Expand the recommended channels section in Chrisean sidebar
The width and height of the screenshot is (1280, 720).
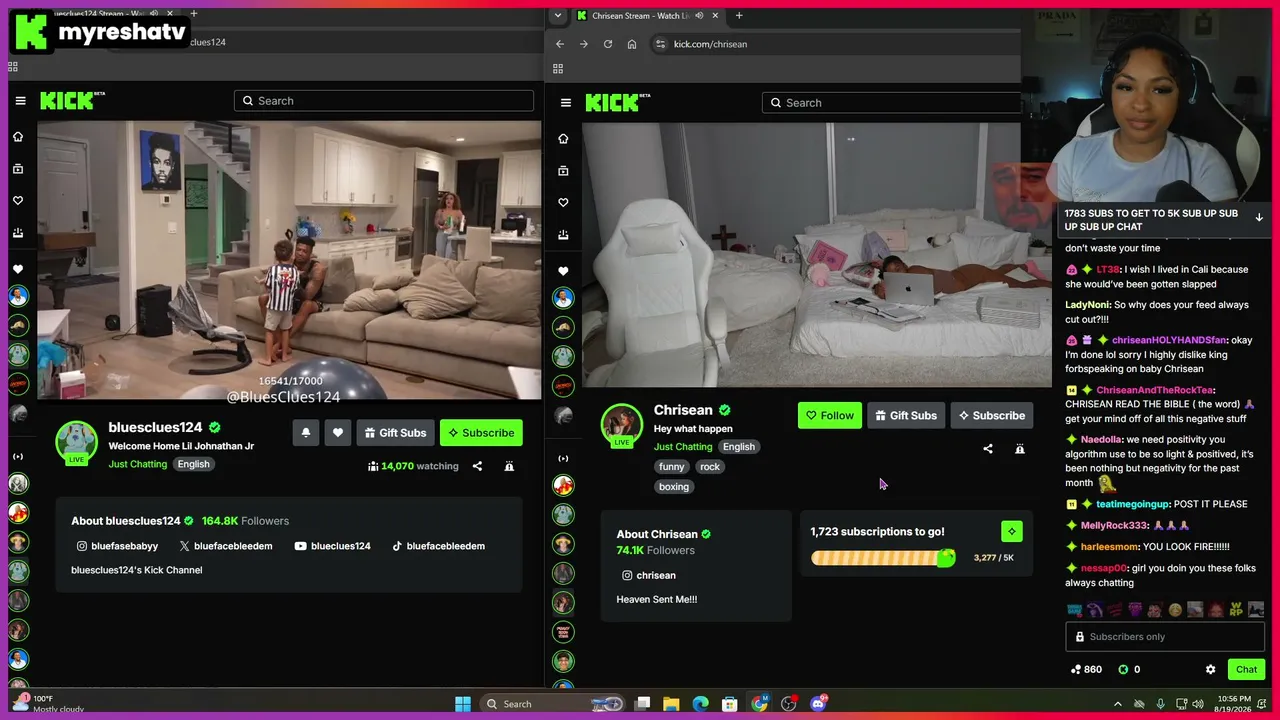[x=563, y=459]
